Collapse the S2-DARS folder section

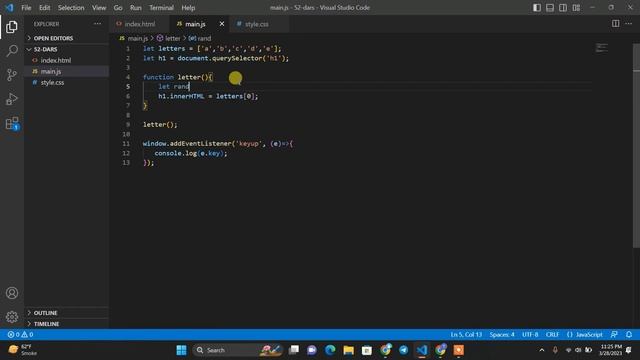[67, 49]
